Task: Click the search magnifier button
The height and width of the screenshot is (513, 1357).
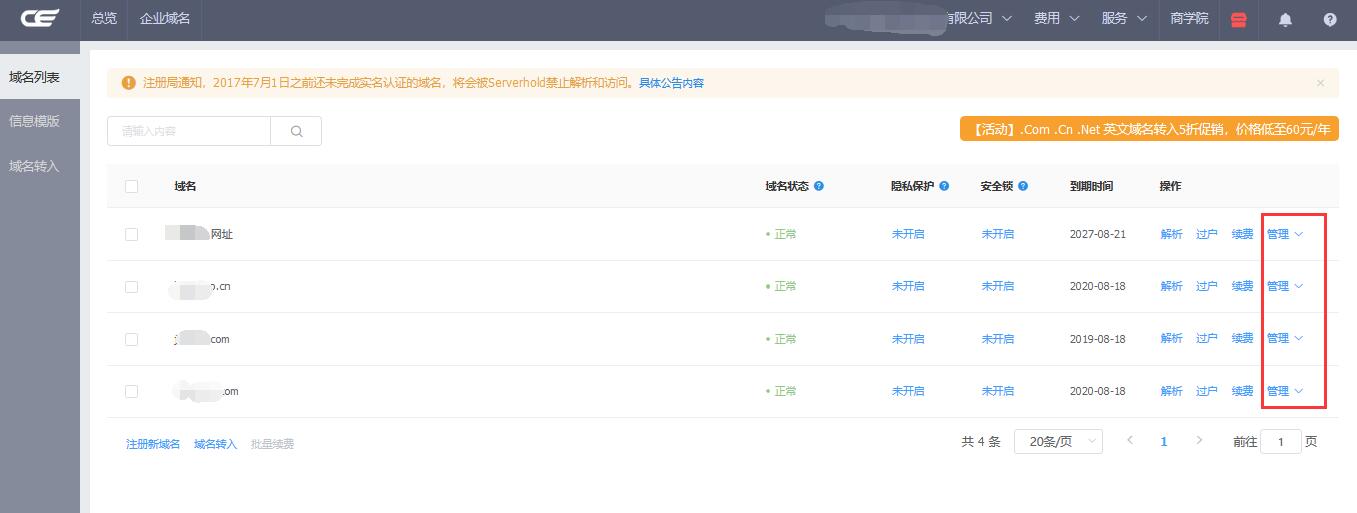Action: click(x=296, y=131)
